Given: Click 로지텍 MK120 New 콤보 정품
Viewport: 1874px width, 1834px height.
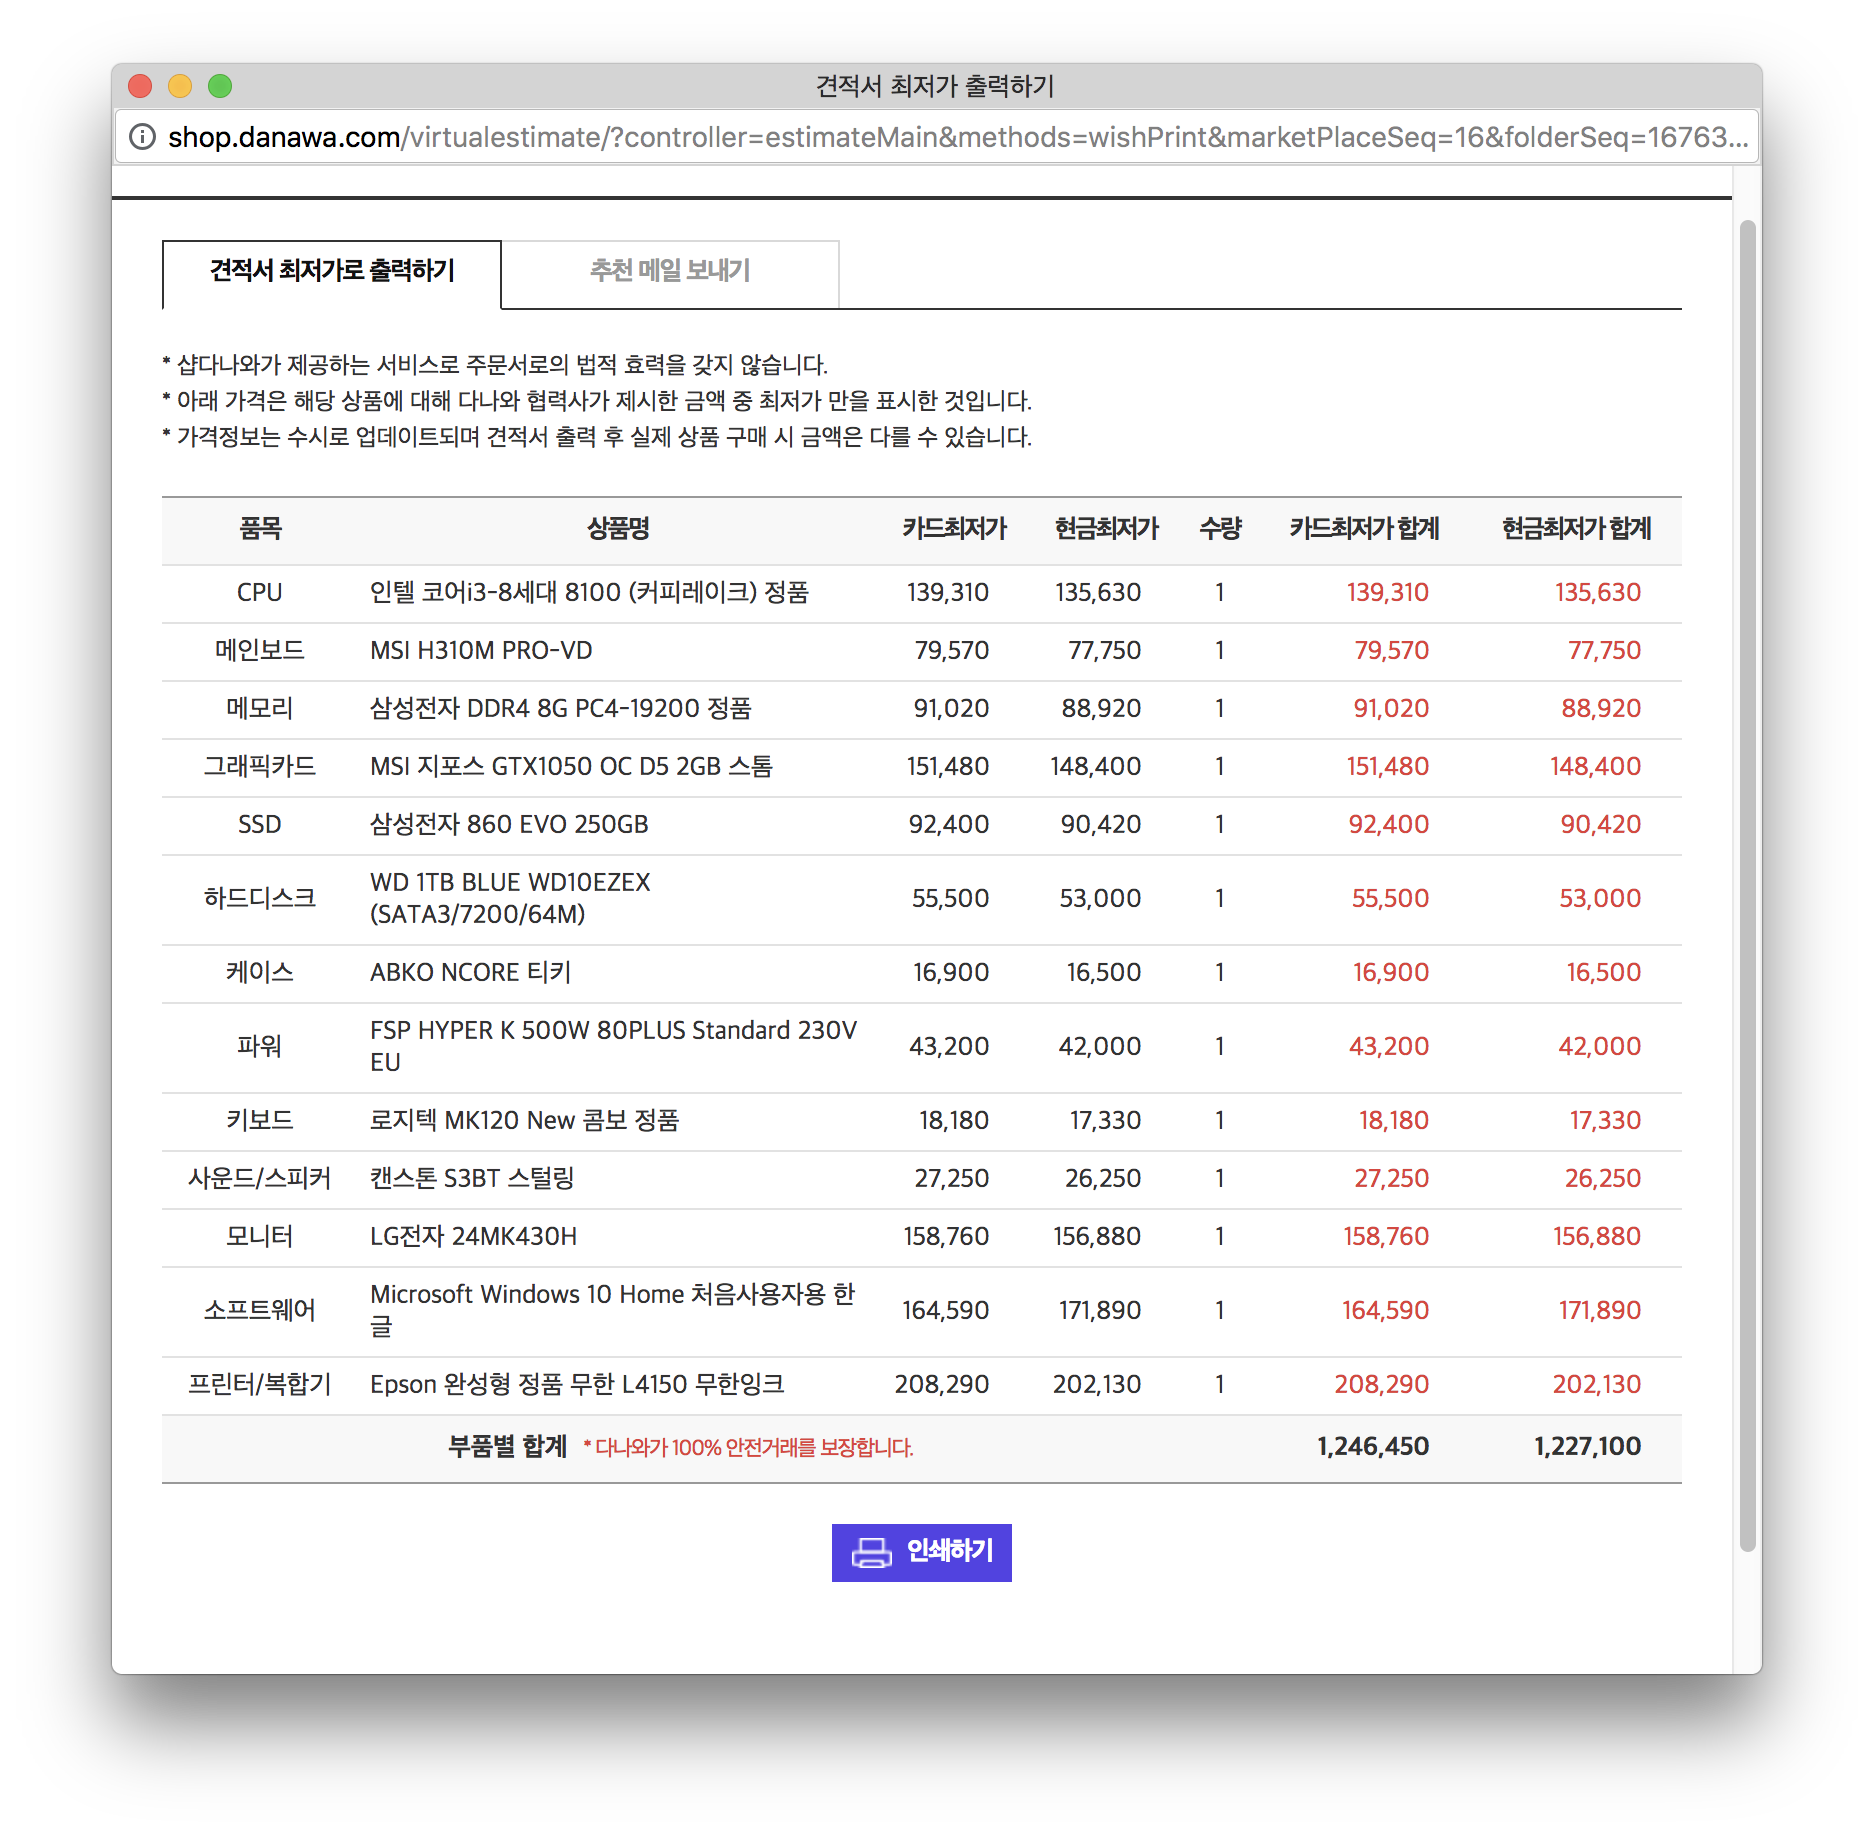Looking at the screenshot, I should click(x=525, y=1120).
